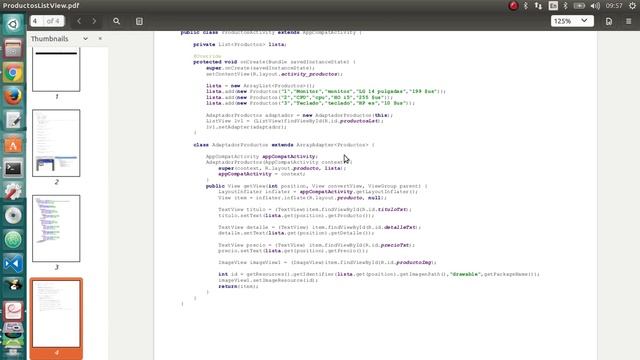The height and width of the screenshot is (360, 640).
Task: Open the green round app icon
Action: (13, 240)
